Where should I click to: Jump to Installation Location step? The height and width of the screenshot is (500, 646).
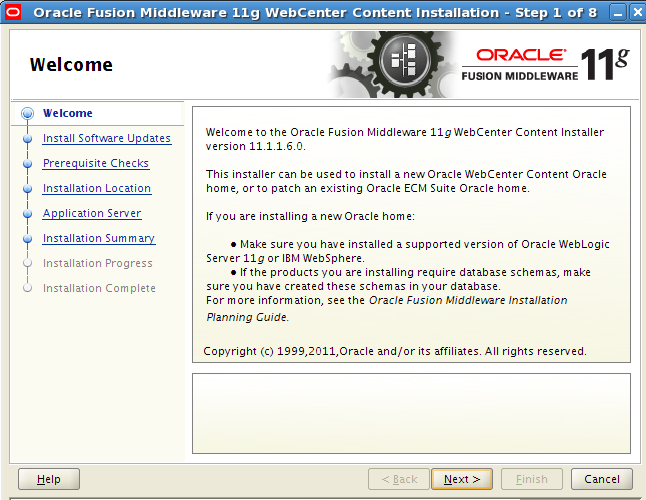point(97,188)
